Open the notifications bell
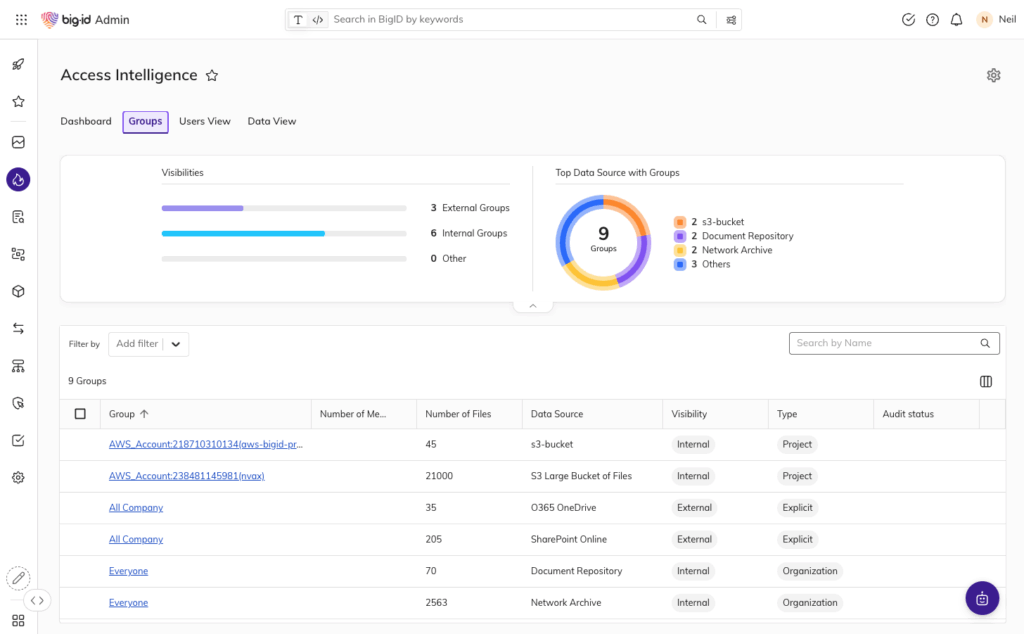Image resolution: width=1024 pixels, height=634 pixels. coord(956,19)
